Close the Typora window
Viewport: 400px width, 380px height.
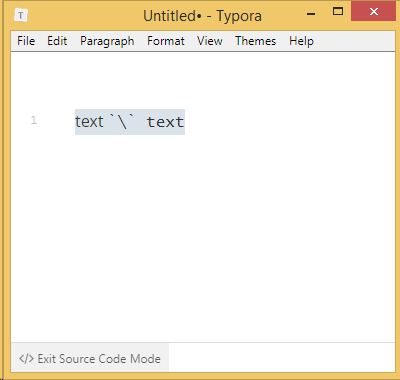click(x=374, y=12)
